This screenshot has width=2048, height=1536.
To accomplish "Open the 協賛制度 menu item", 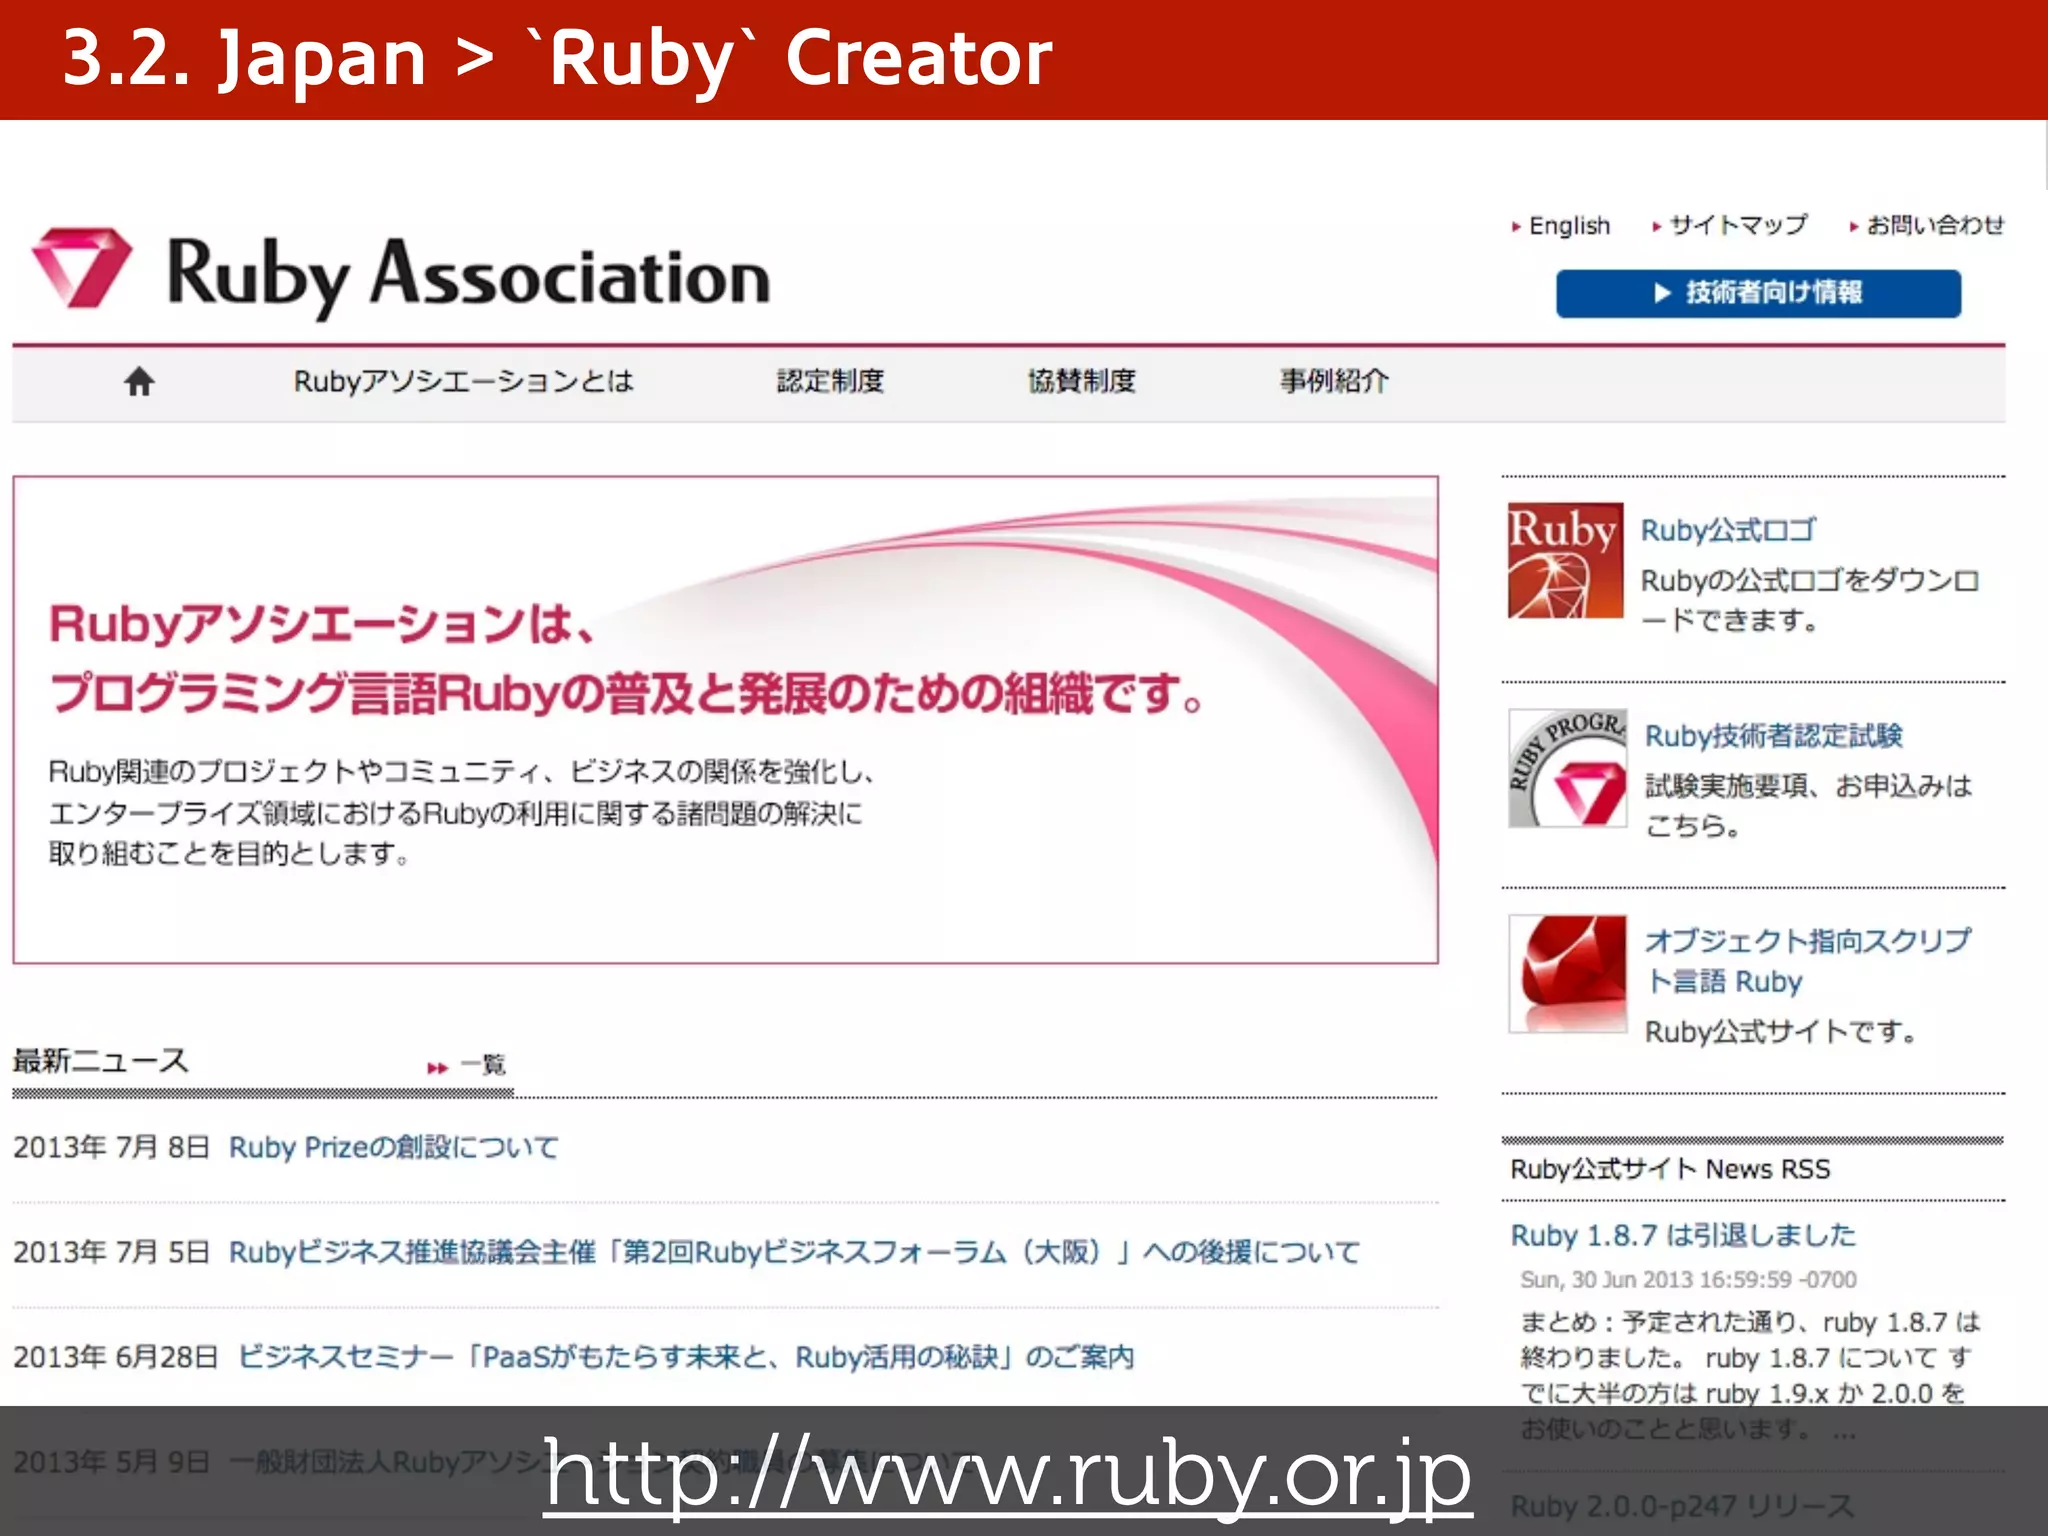I will [x=1082, y=381].
